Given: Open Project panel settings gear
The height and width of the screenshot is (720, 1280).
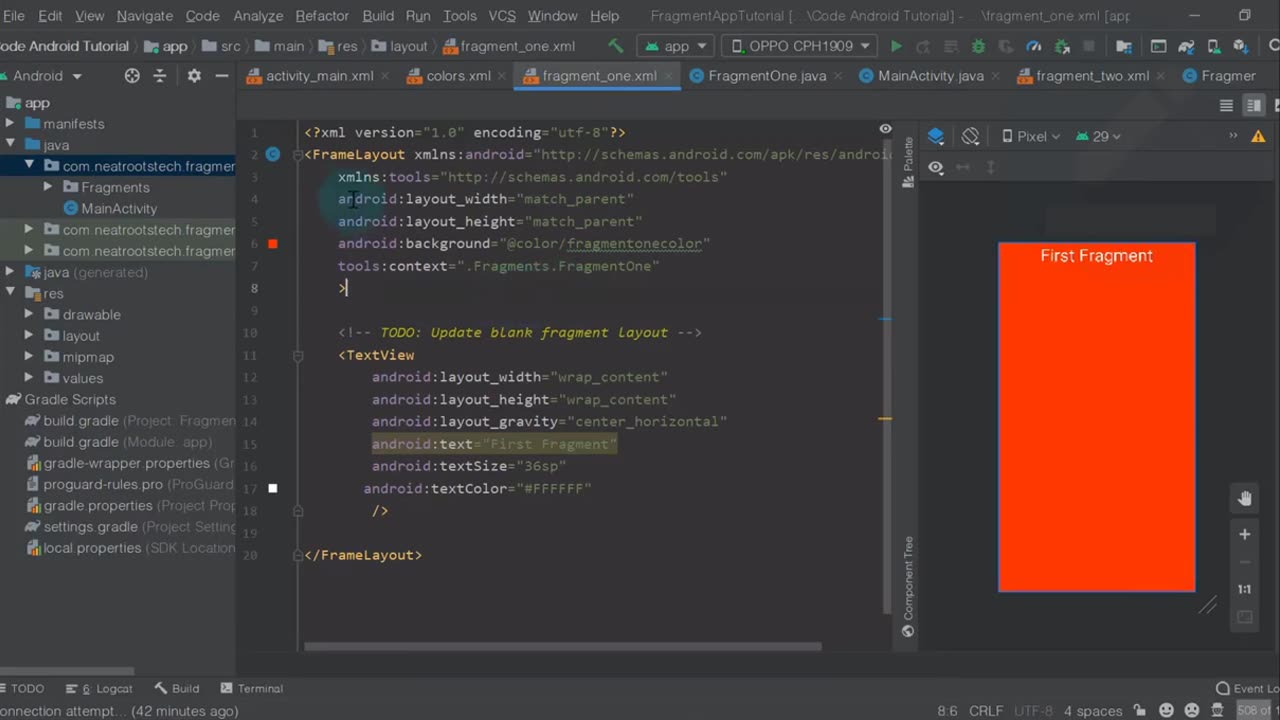Looking at the screenshot, I should tap(194, 76).
